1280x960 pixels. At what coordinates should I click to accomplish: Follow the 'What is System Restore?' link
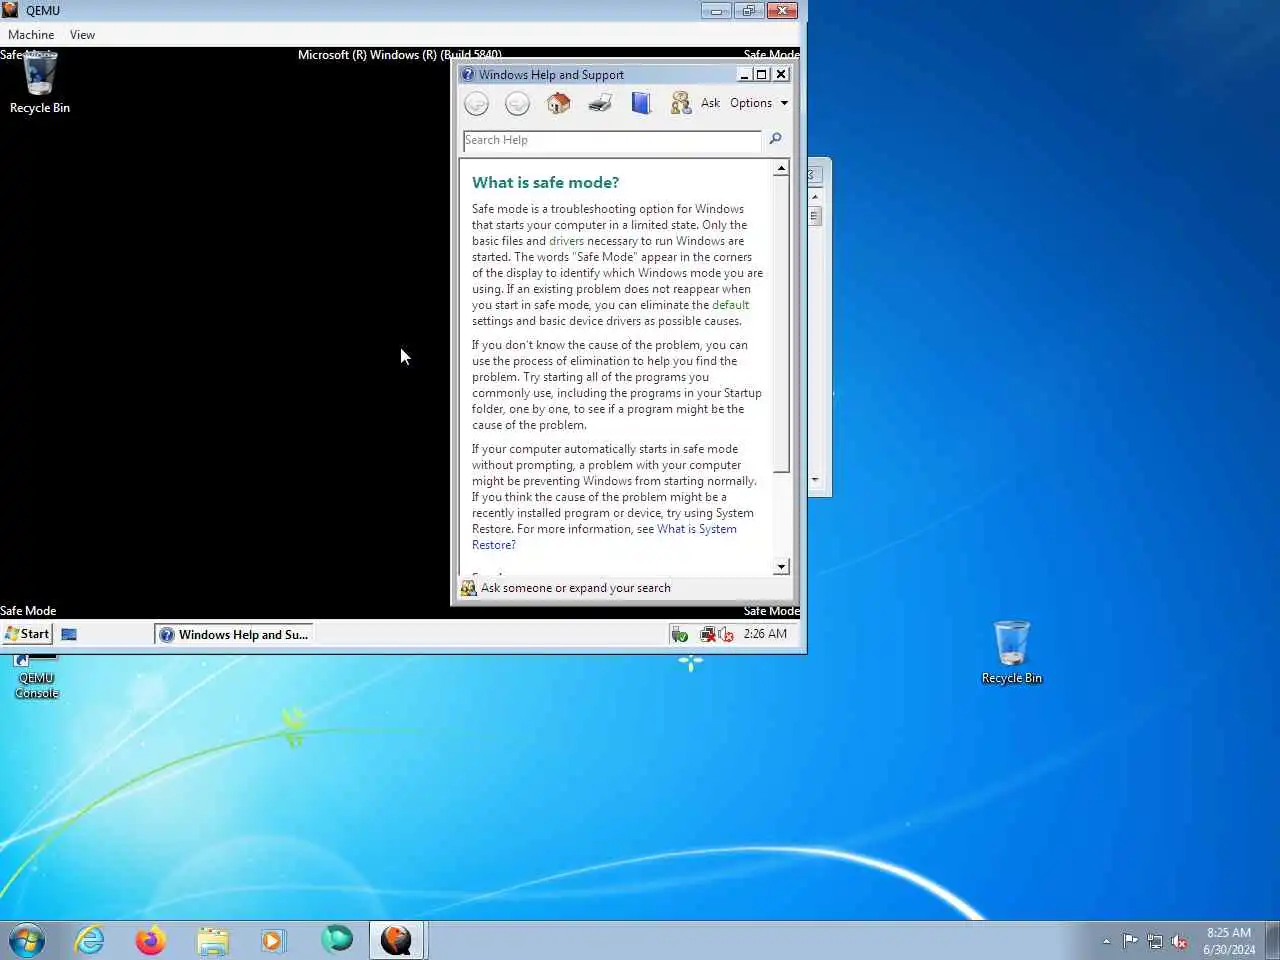tap(604, 537)
